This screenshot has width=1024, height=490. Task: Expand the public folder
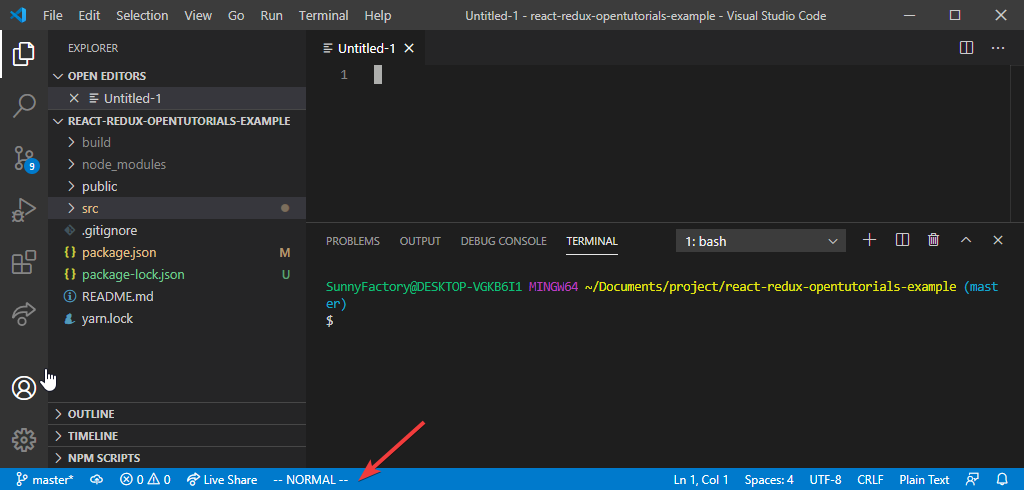177,186
